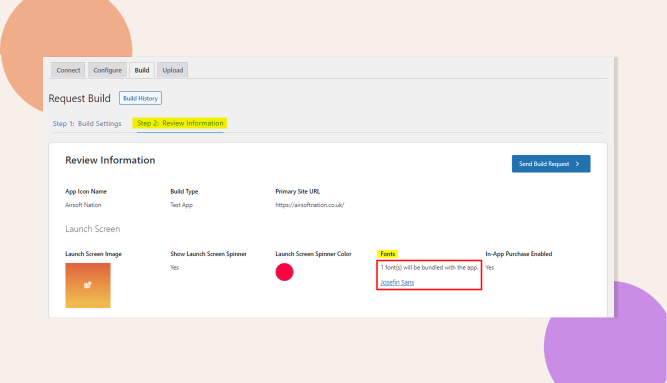Open Build History

[x=140, y=98]
